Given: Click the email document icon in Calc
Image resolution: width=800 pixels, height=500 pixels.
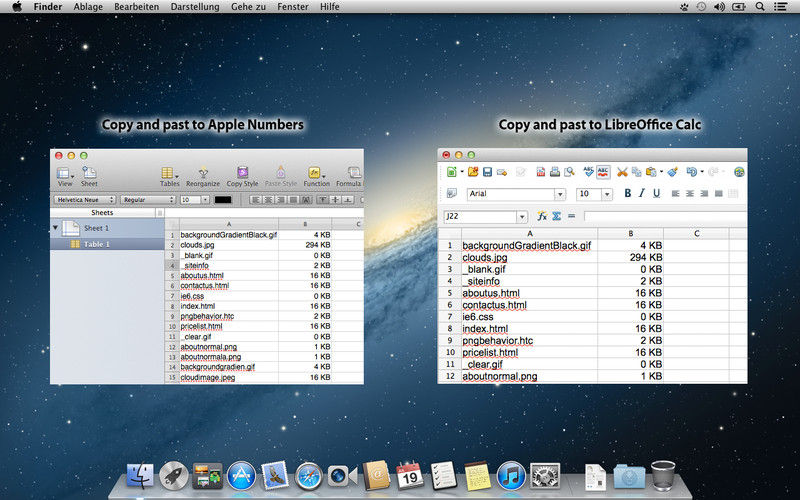Looking at the screenshot, I should click(x=502, y=172).
